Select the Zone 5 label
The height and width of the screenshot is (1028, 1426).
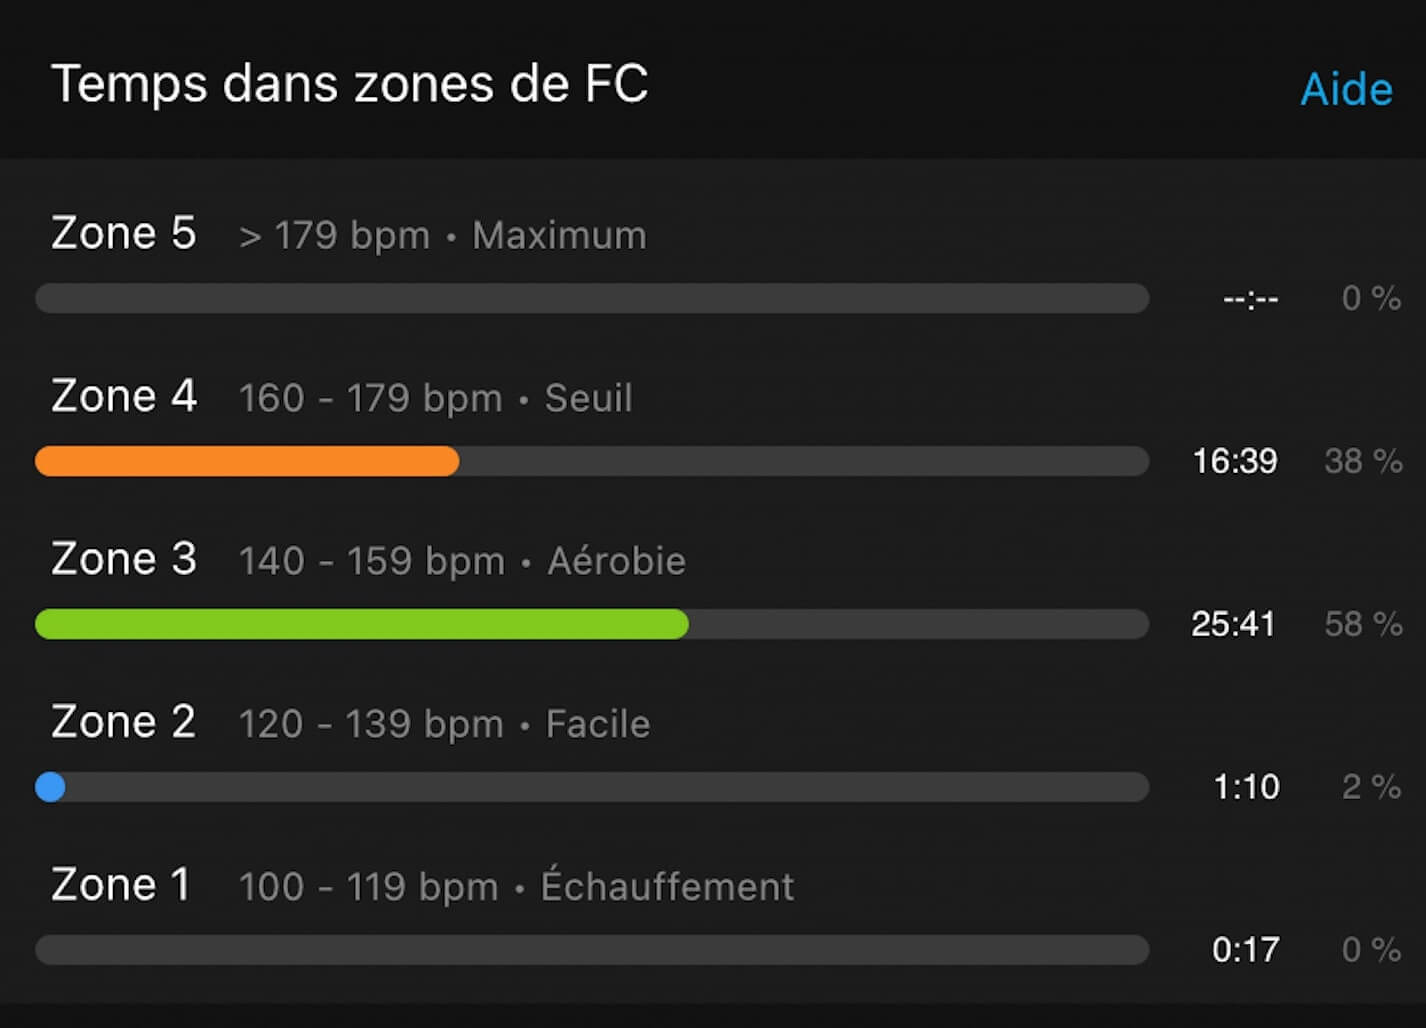tap(123, 233)
